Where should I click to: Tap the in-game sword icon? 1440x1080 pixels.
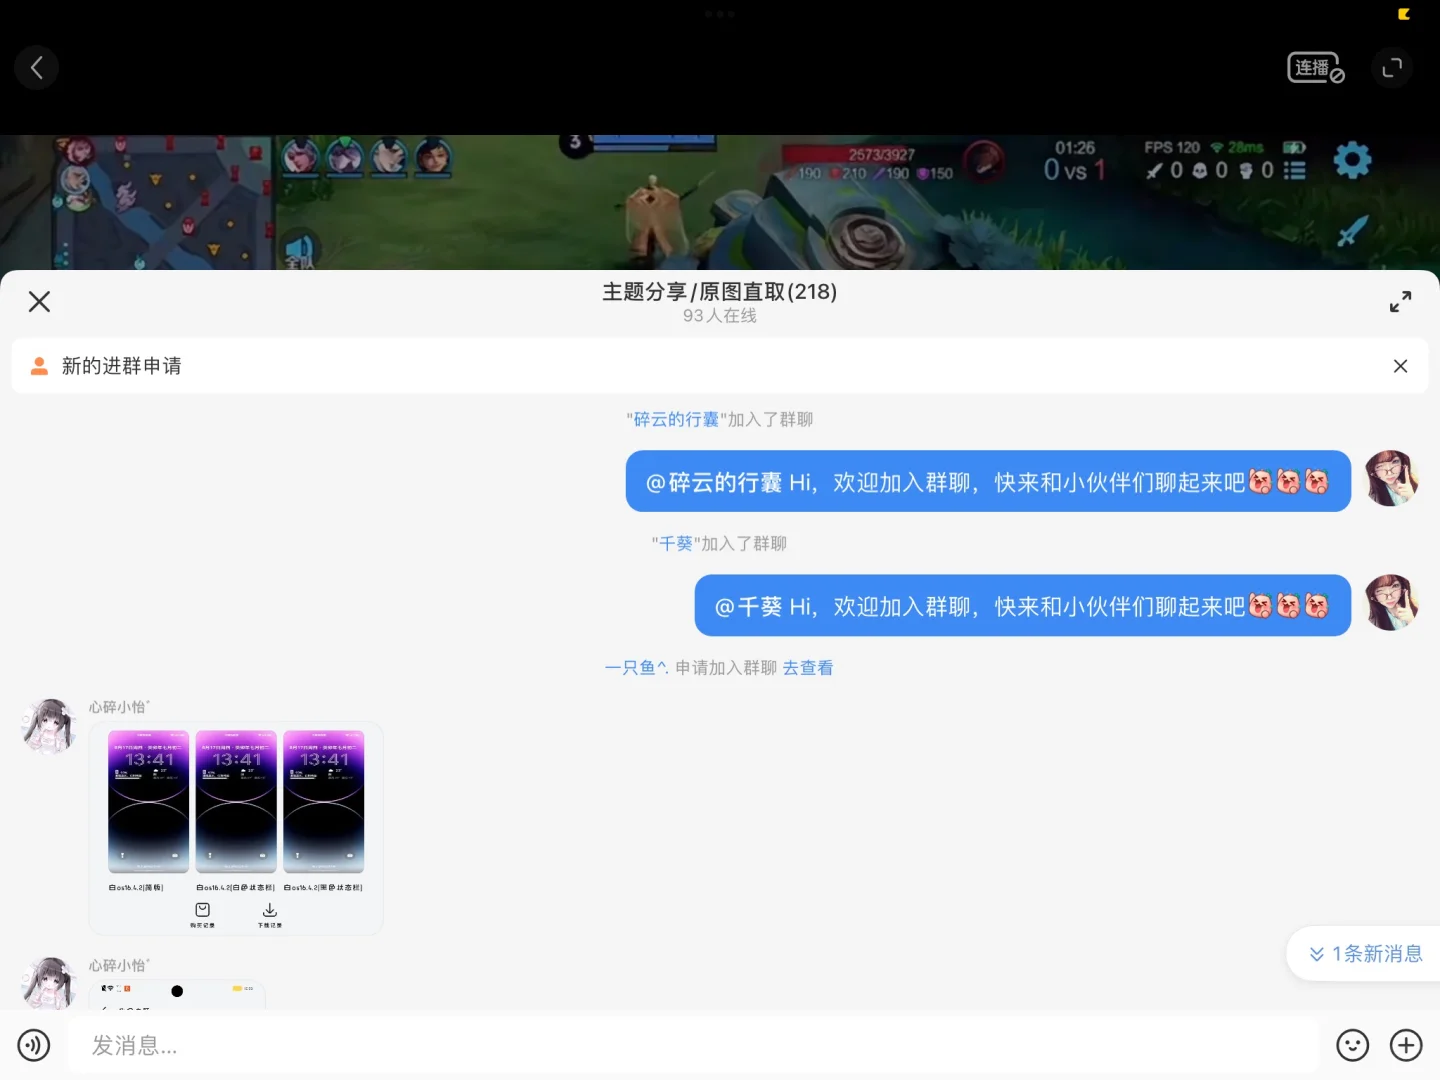tap(1352, 232)
